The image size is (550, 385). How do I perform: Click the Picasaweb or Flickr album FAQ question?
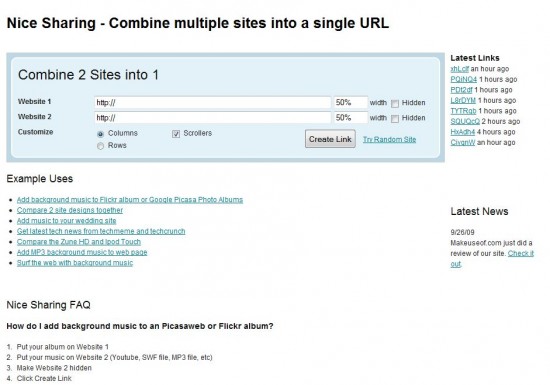pos(140,326)
